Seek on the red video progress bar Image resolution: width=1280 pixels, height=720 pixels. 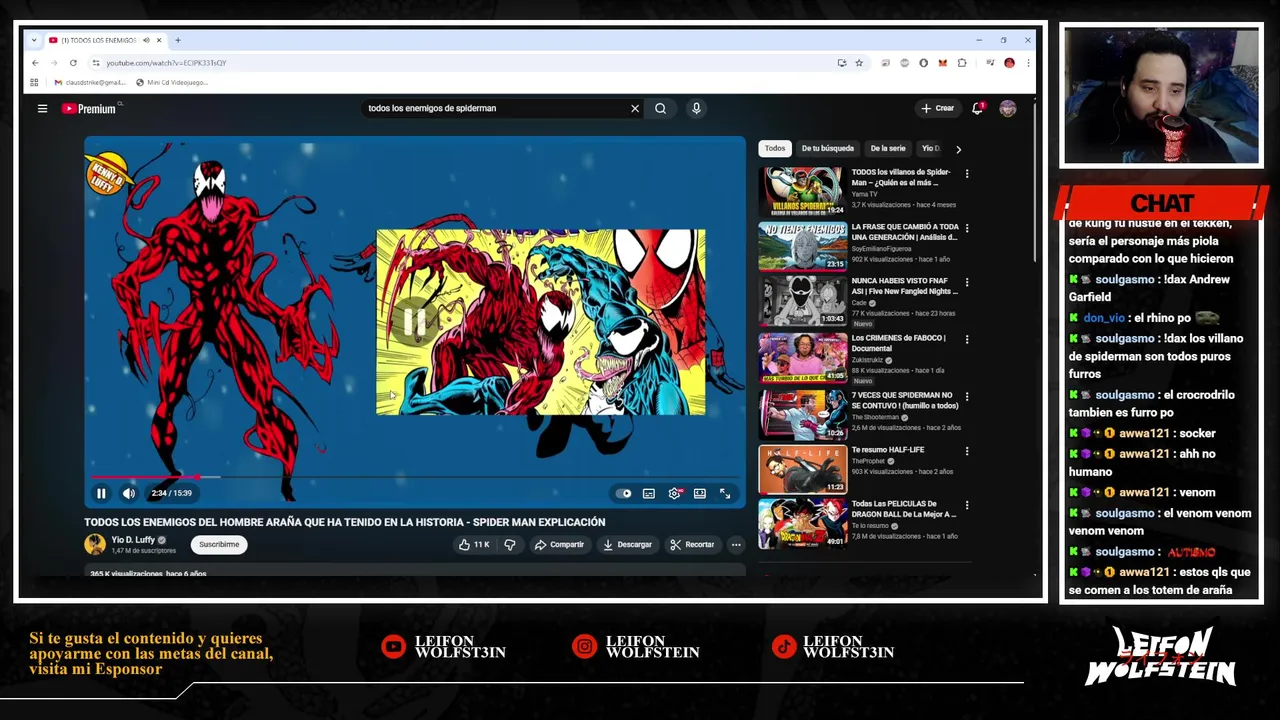tap(414, 477)
